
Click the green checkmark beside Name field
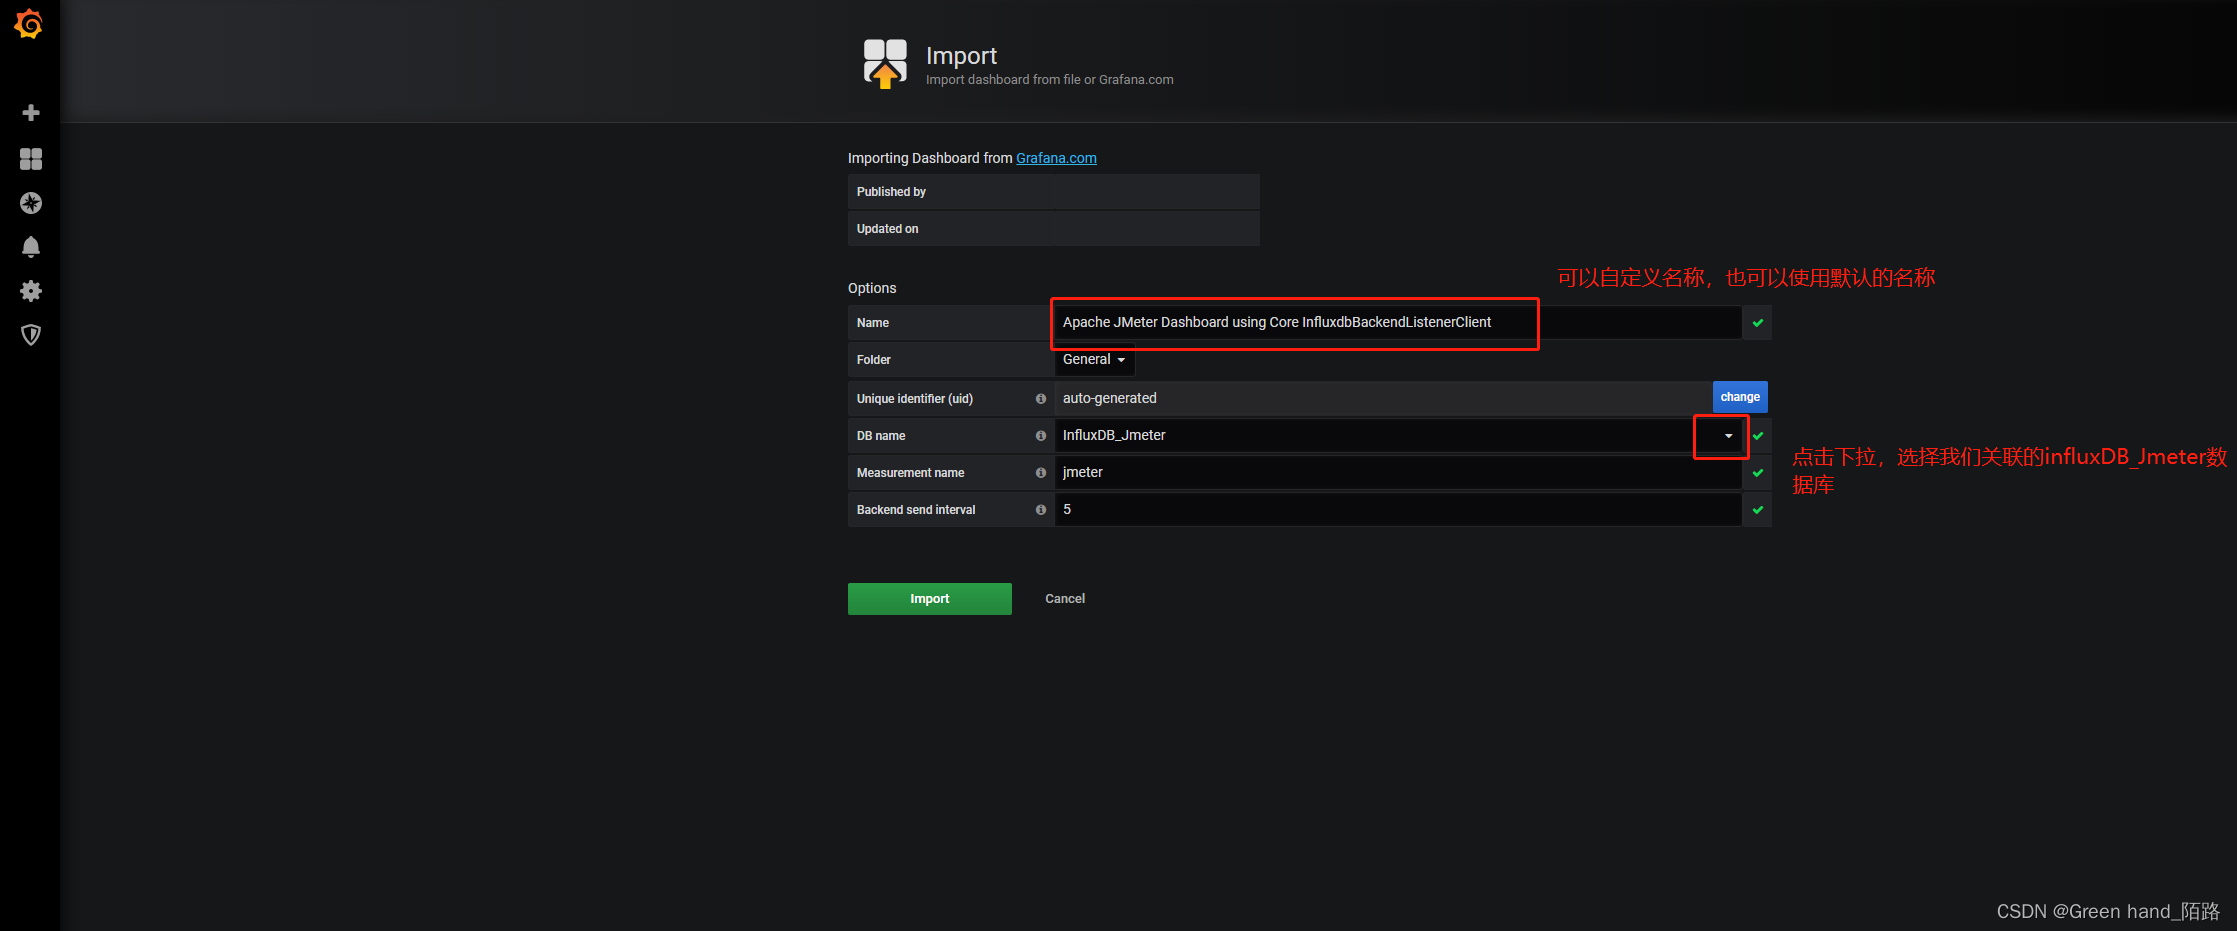click(x=1758, y=323)
